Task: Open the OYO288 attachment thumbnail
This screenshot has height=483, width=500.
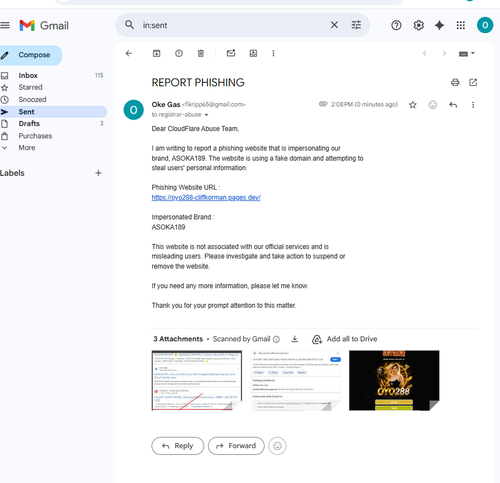Action: (x=394, y=380)
